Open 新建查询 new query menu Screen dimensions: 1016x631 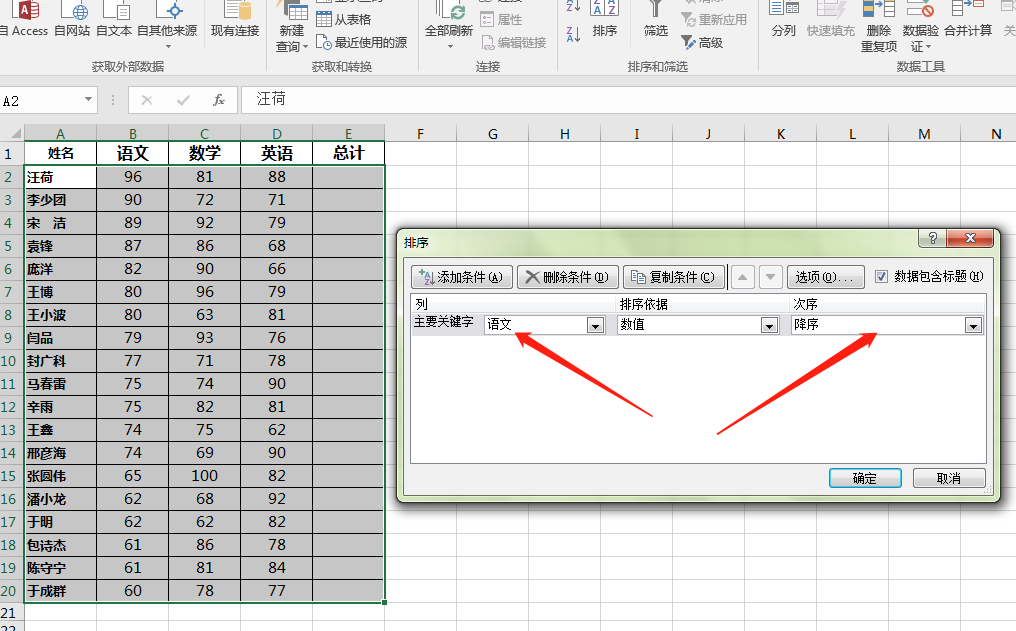pyautogui.click(x=291, y=27)
